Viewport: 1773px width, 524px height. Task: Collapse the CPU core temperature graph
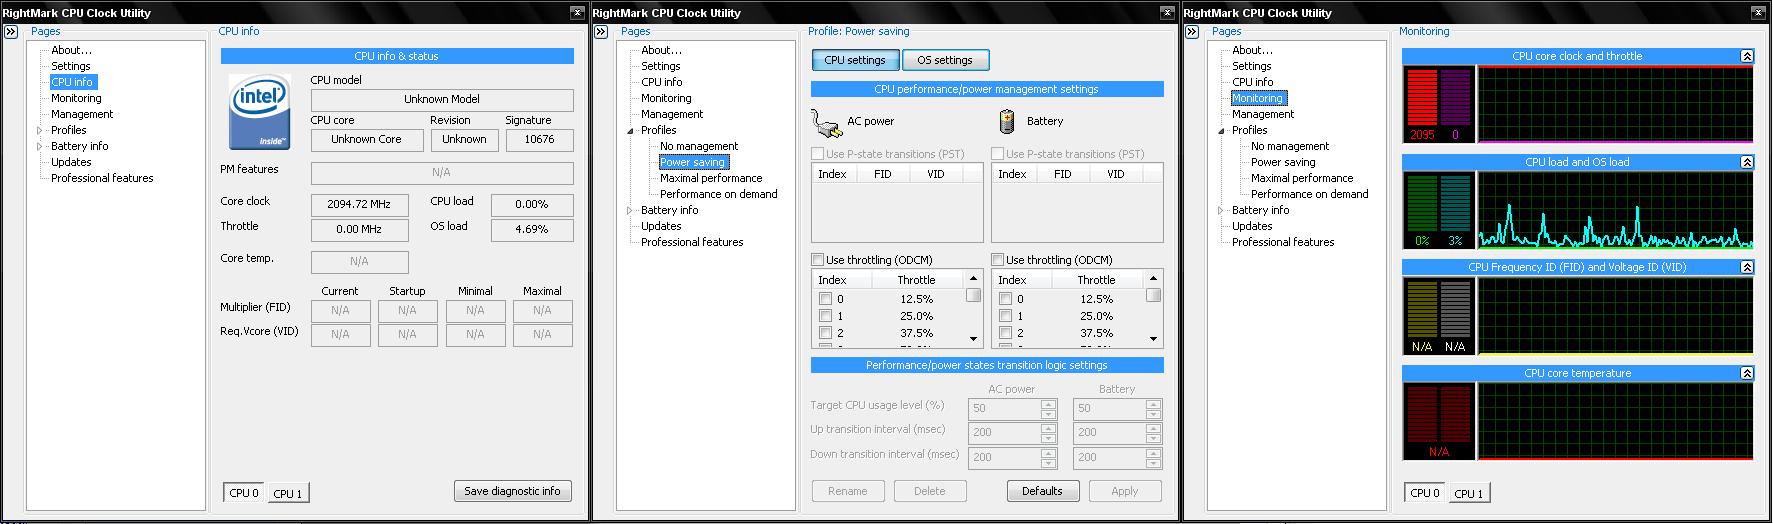pyautogui.click(x=1747, y=373)
